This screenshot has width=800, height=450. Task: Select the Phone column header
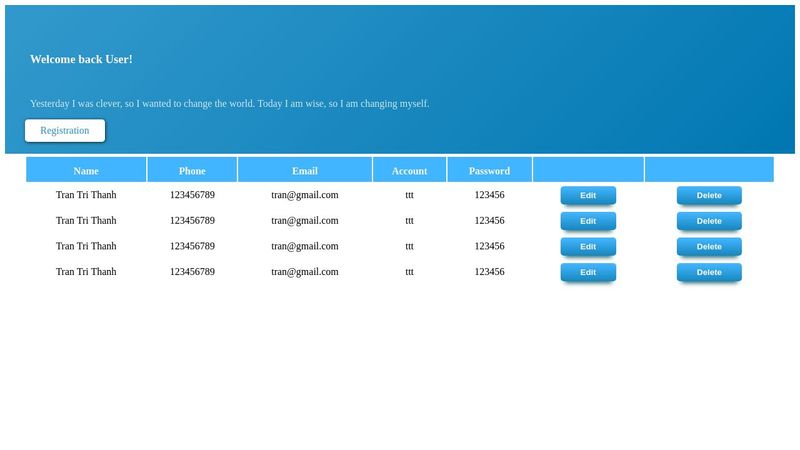tap(192, 170)
